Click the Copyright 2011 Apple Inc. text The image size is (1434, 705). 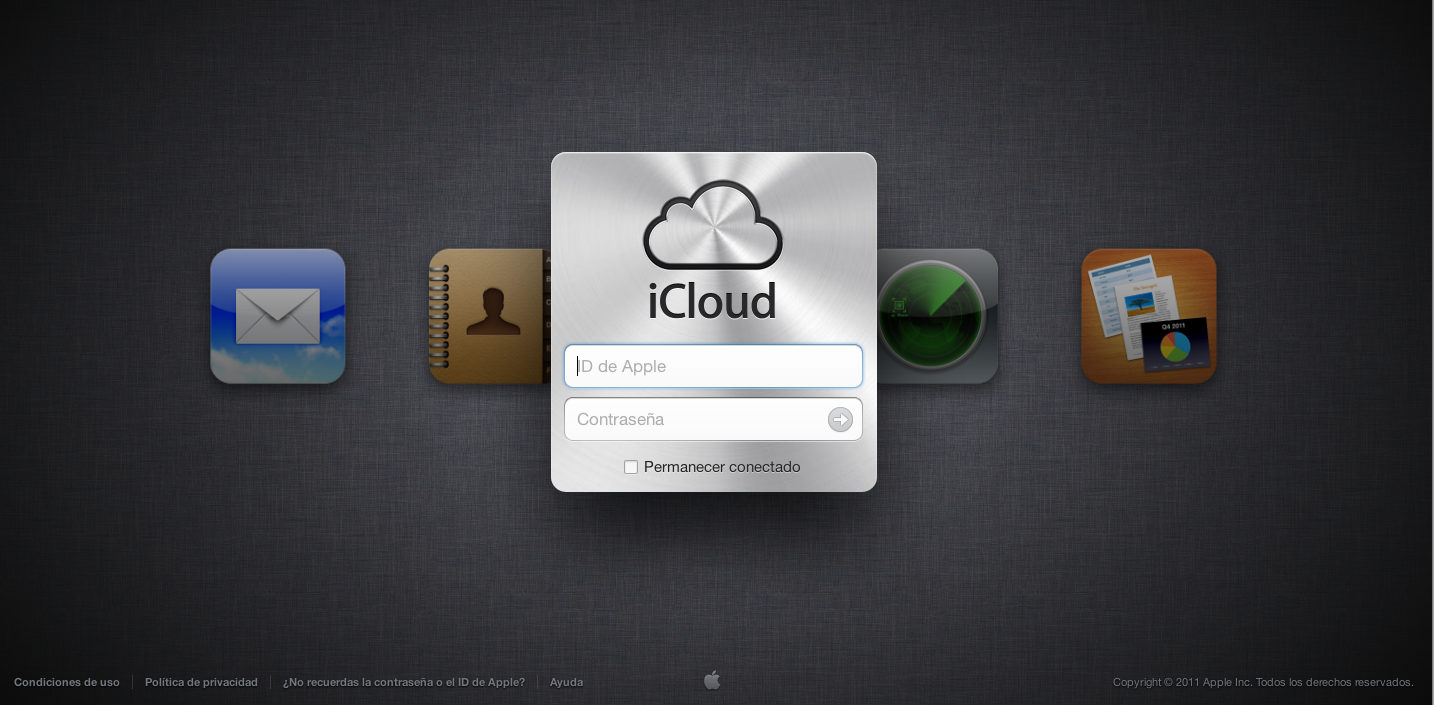[1263, 682]
